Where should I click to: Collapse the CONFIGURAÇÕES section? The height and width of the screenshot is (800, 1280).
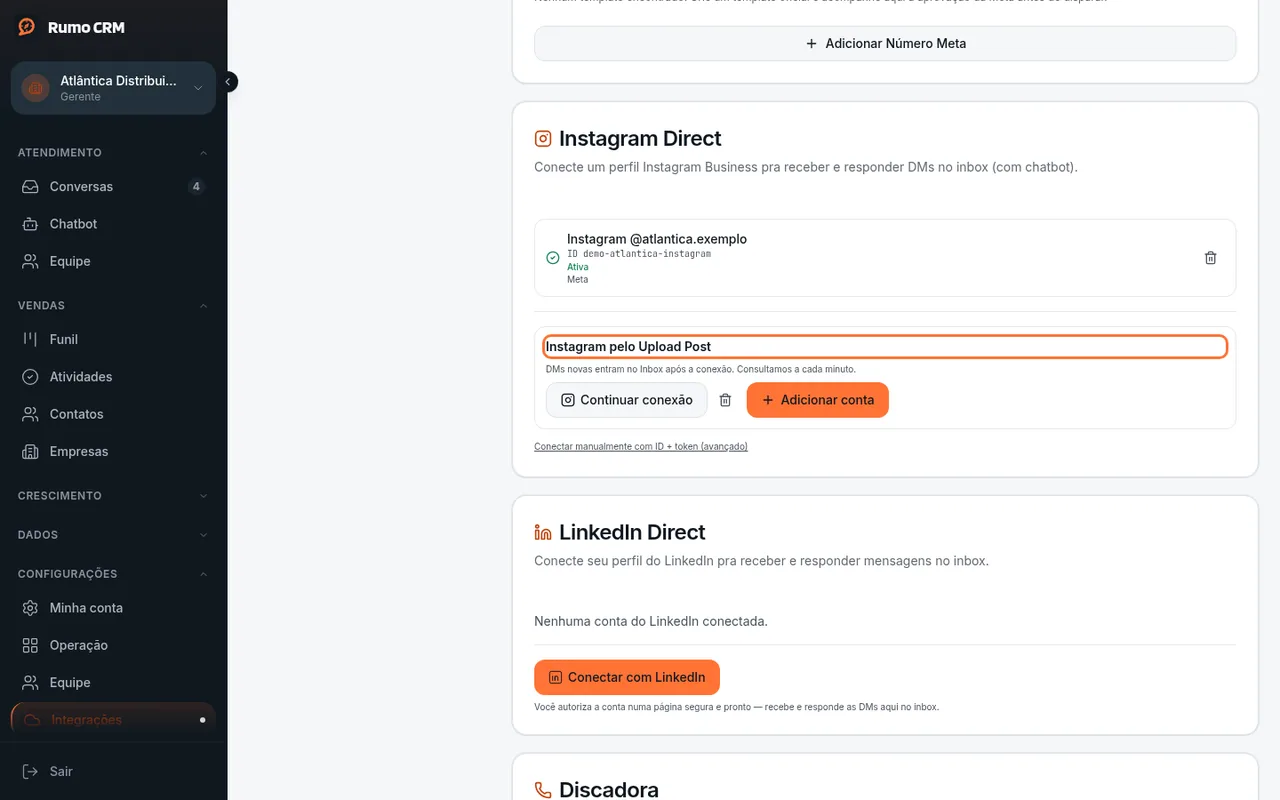click(x=113, y=574)
